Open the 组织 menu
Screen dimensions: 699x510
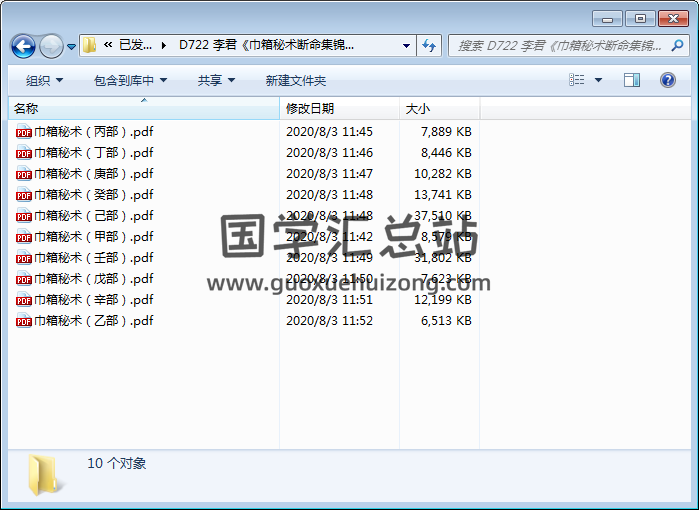pyautogui.click(x=44, y=80)
